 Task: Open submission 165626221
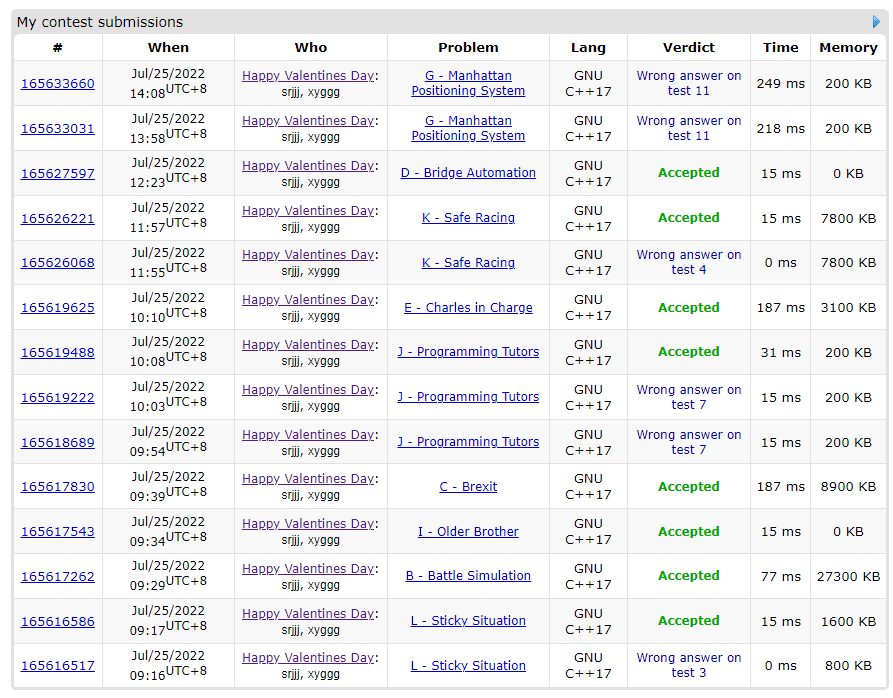point(58,219)
